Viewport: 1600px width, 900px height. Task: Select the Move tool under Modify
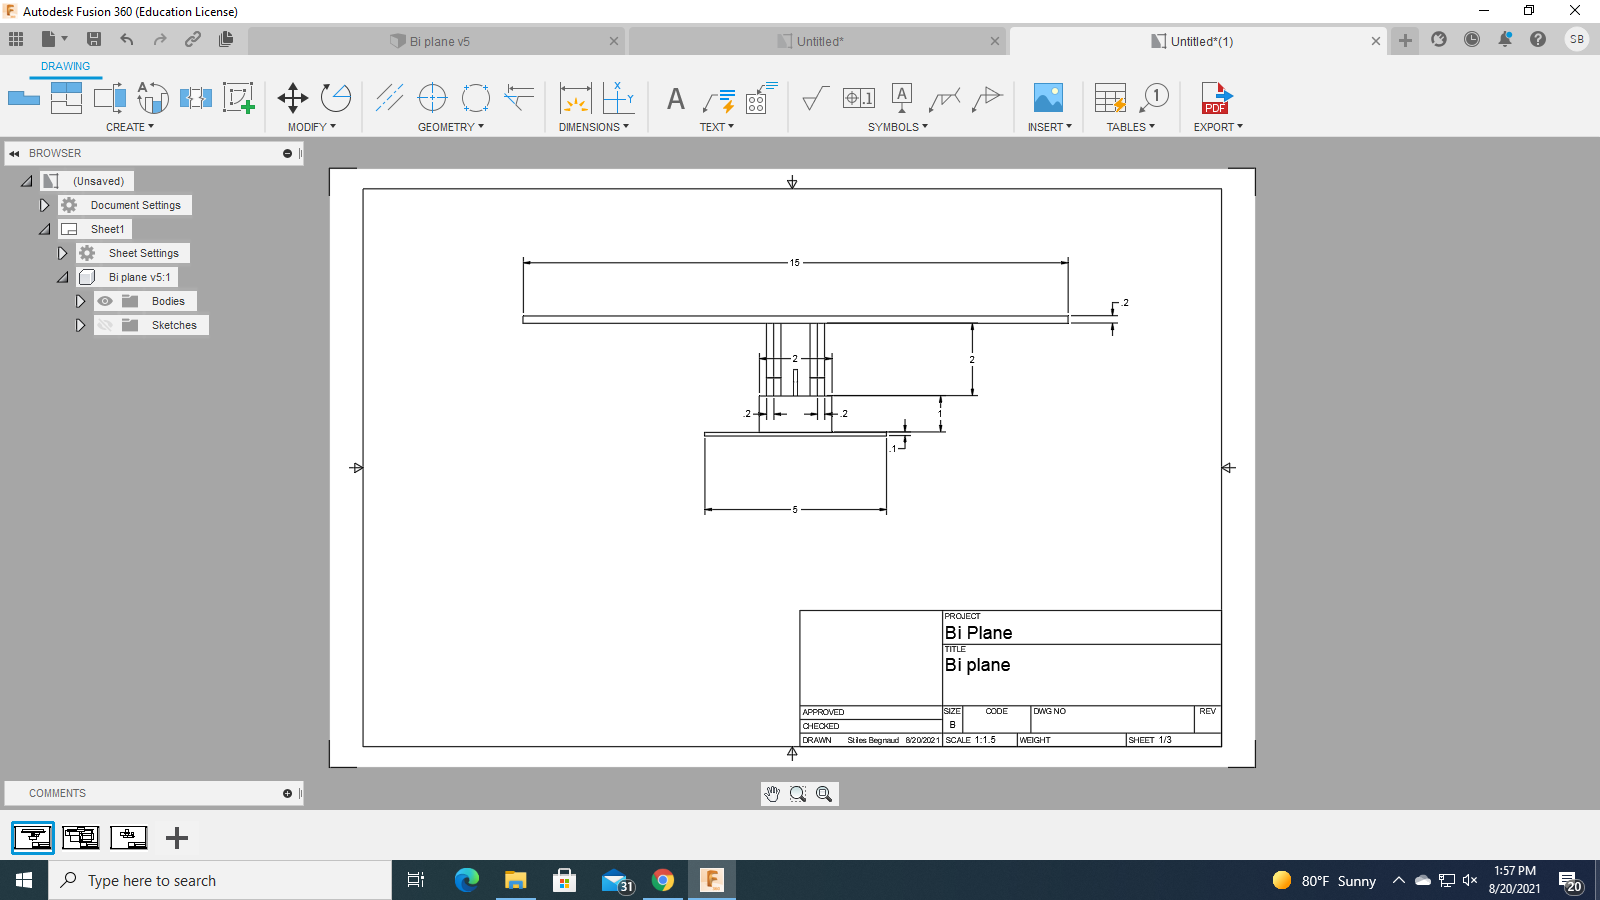coord(293,97)
